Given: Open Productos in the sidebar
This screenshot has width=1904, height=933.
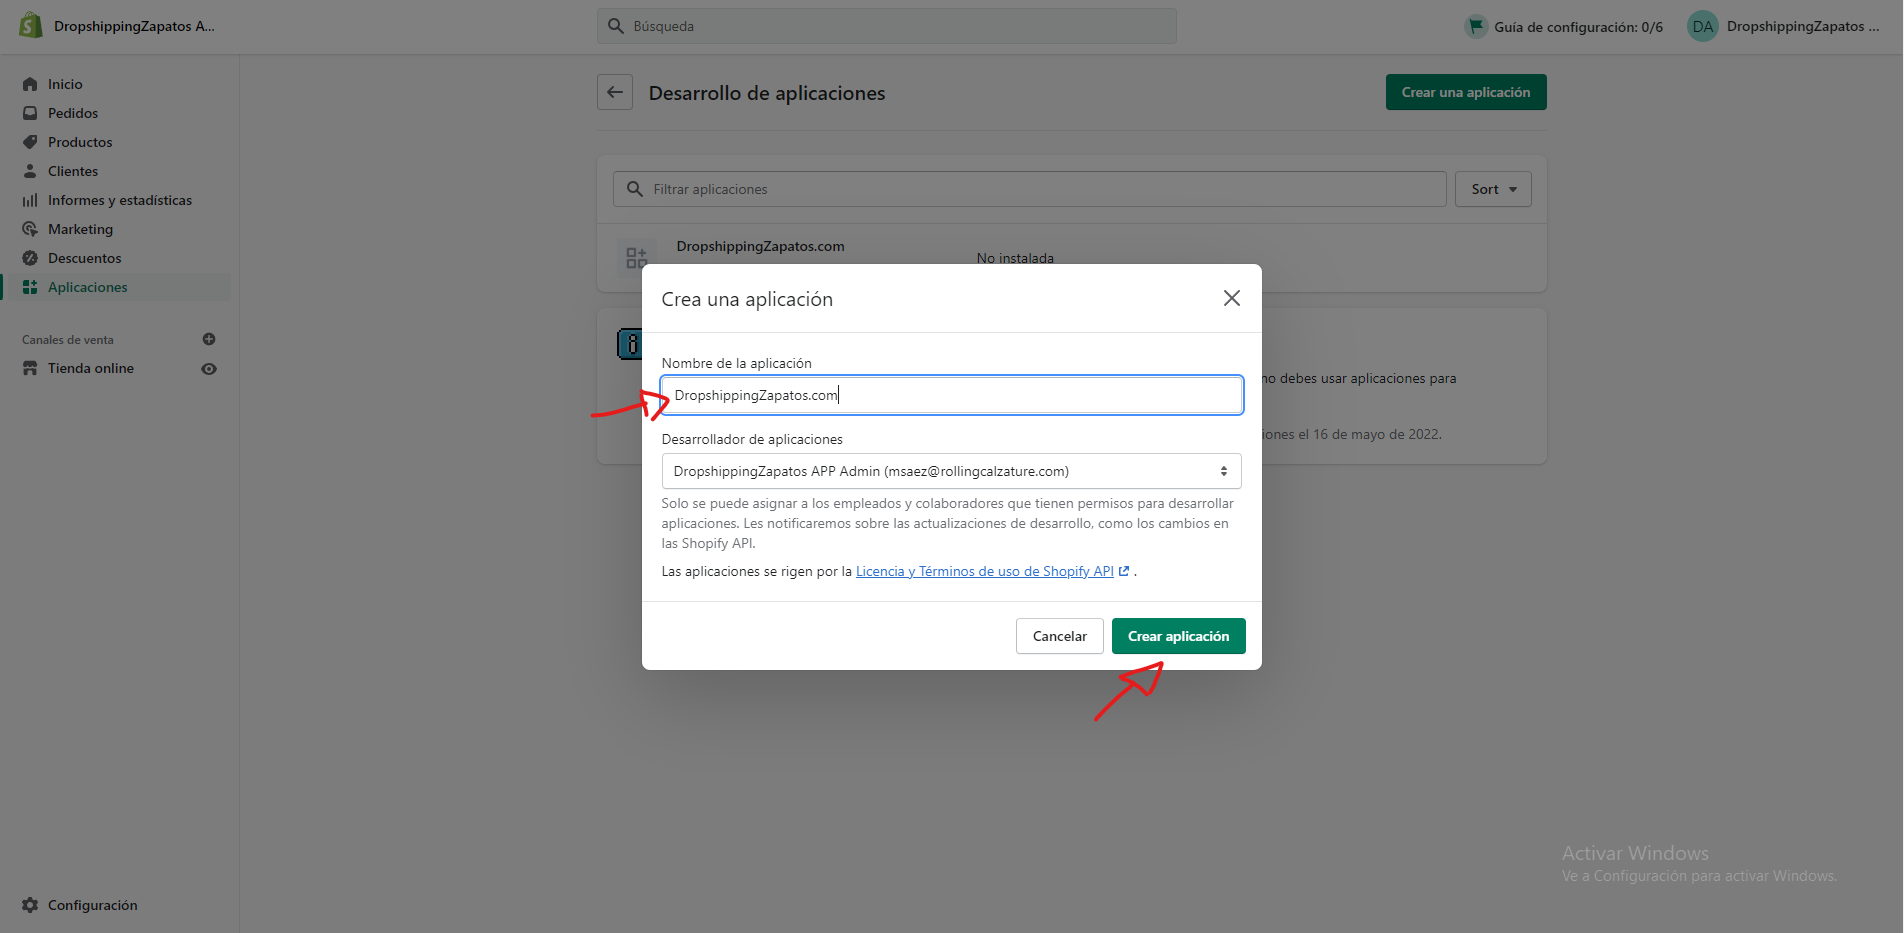Looking at the screenshot, I should [80, 142].
